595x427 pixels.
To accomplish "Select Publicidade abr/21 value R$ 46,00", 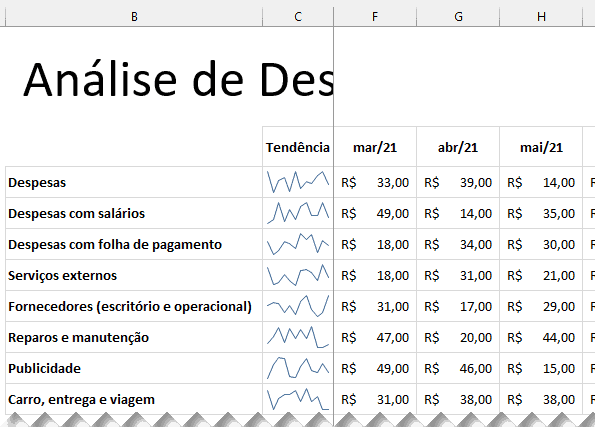I will point(458,368).
